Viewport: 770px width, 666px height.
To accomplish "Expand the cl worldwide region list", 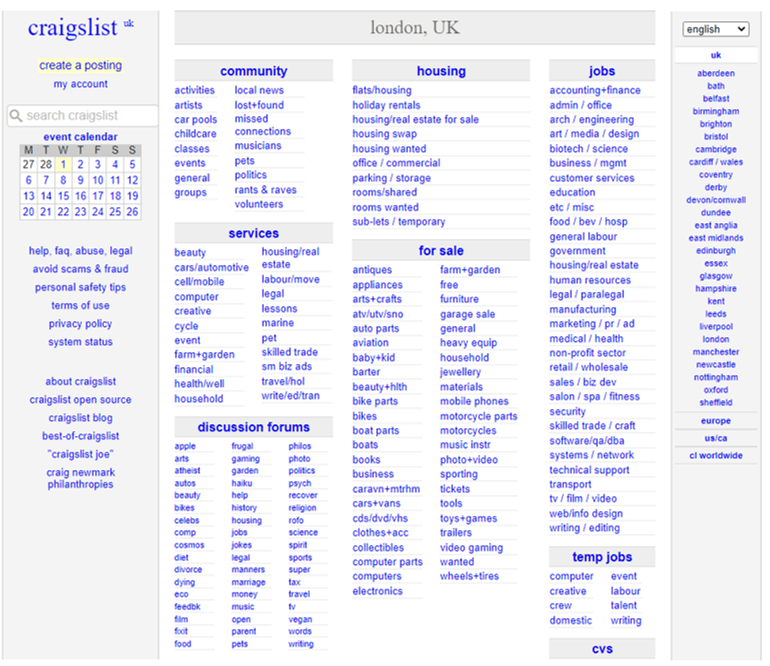I will tap(715, 455).
